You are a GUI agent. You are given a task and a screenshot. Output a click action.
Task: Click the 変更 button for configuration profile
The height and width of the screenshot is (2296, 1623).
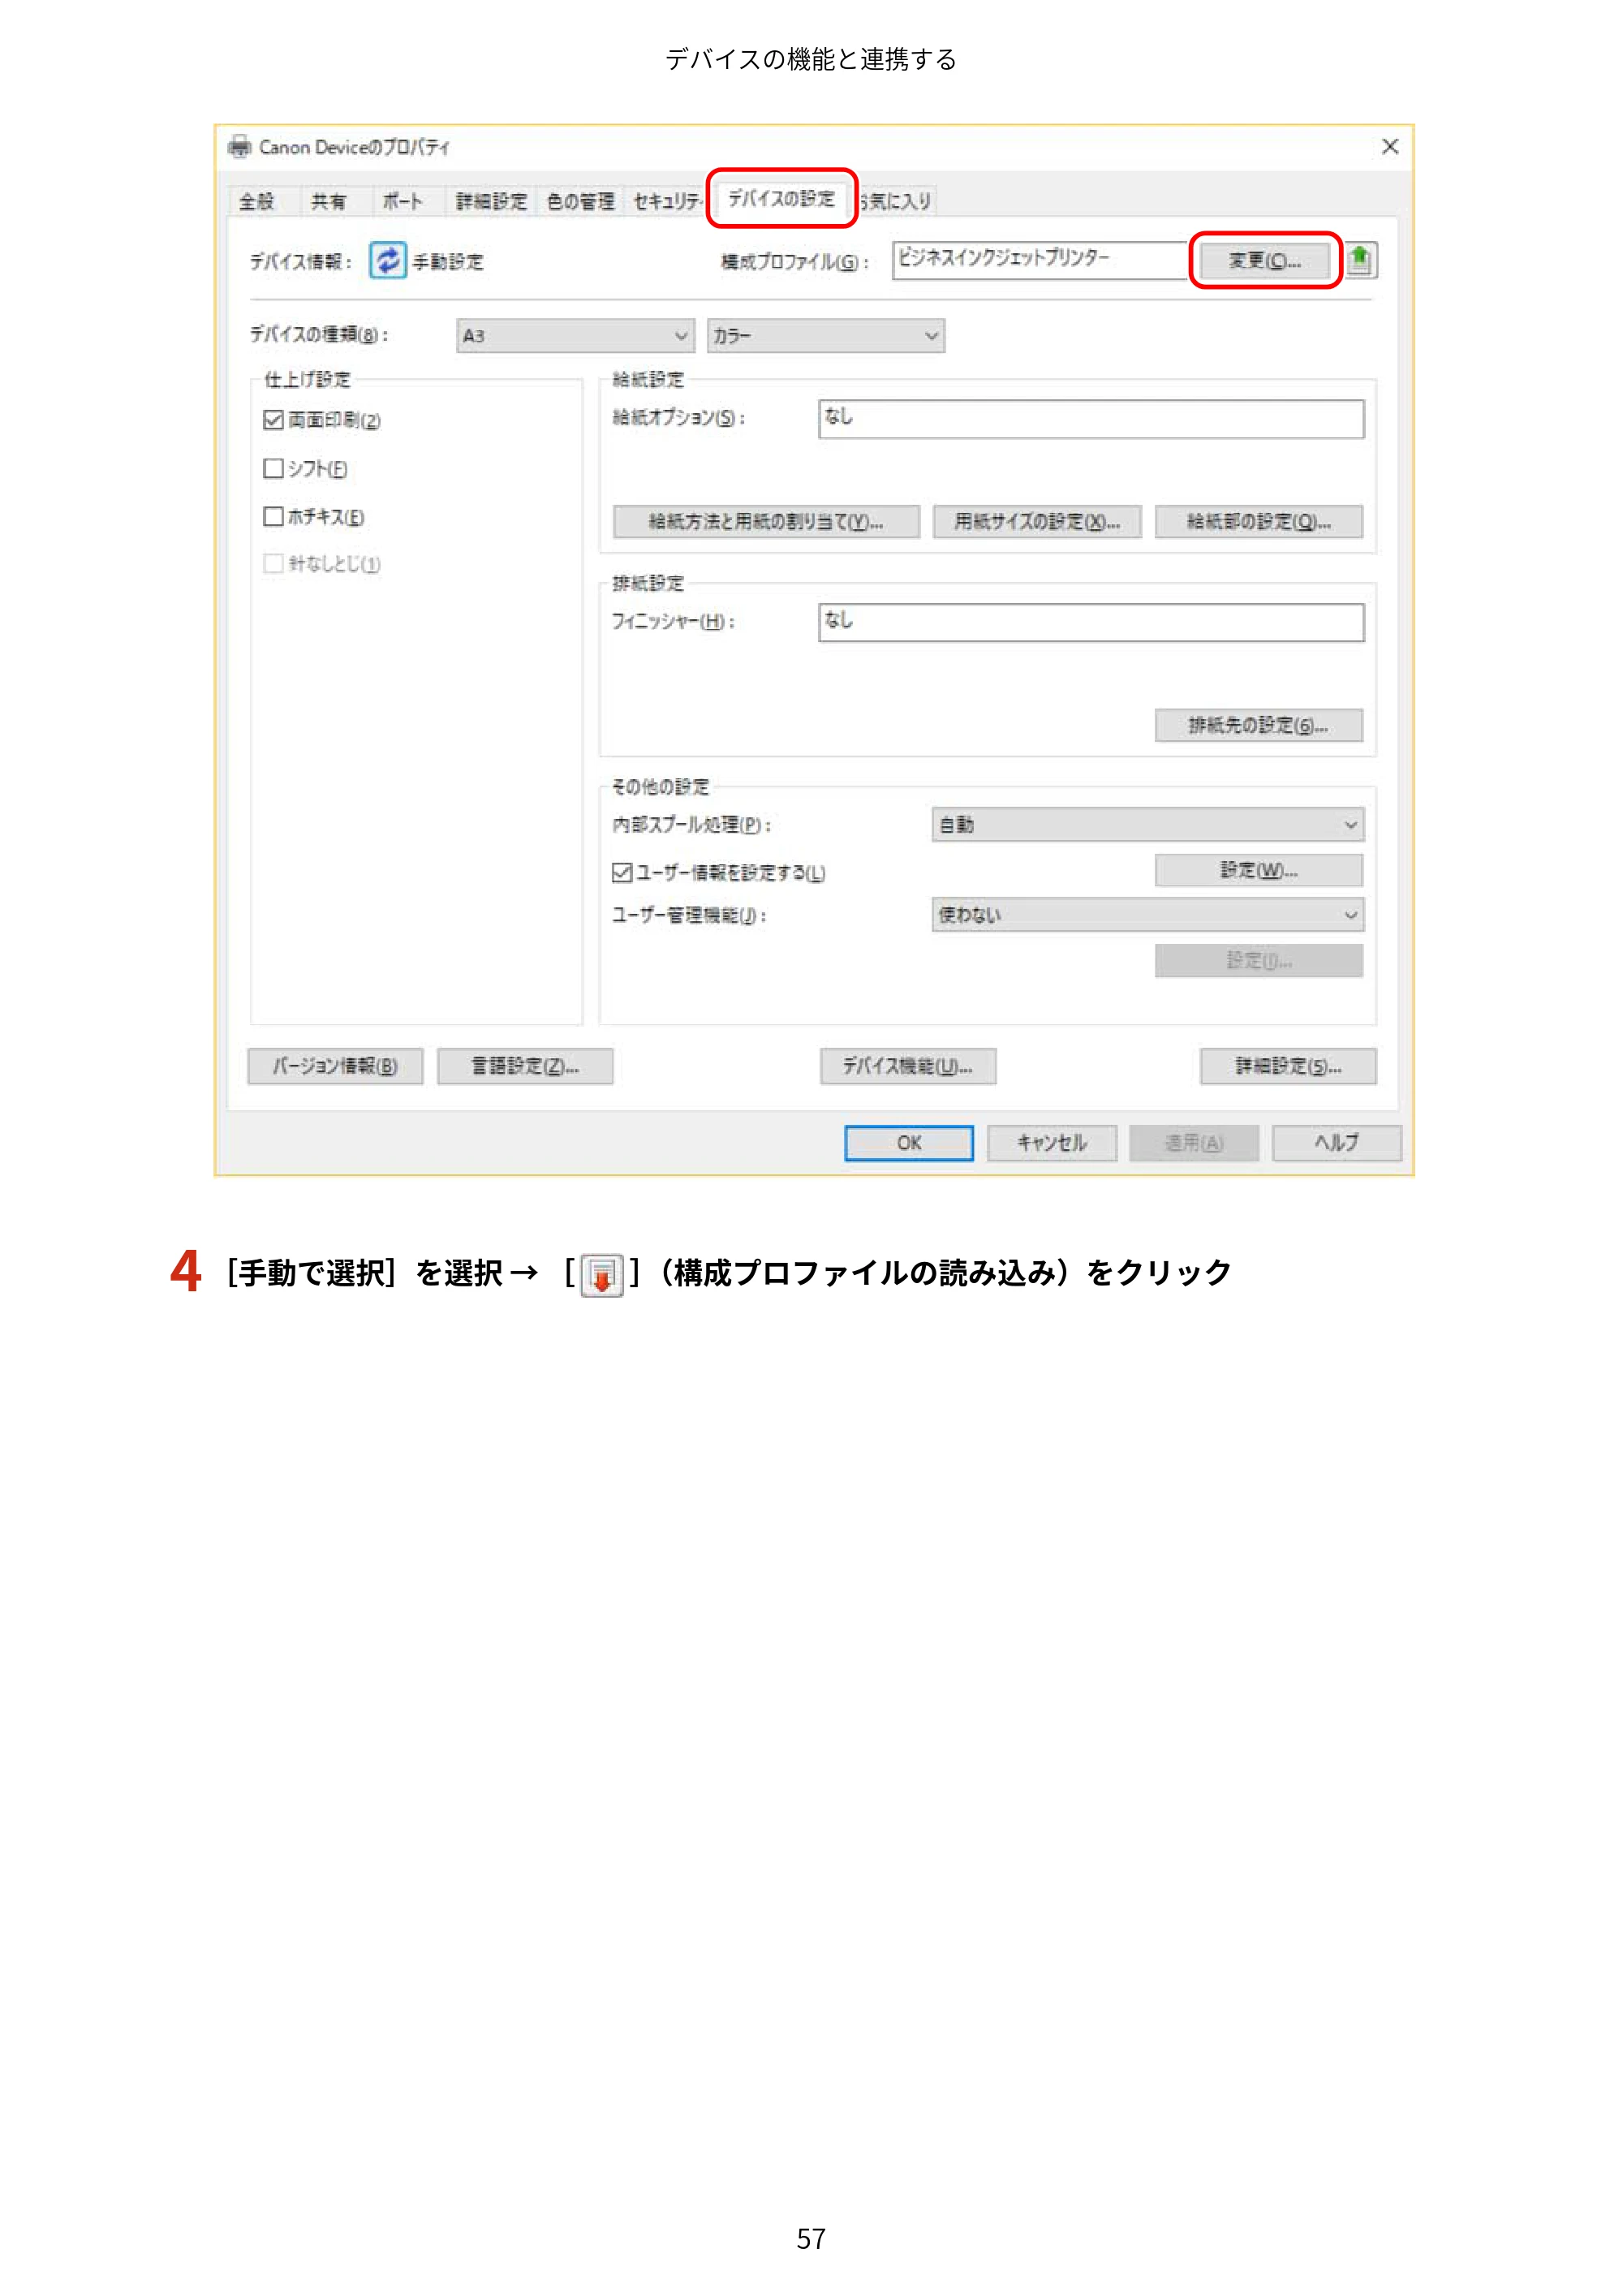[x=1265, y=261]
